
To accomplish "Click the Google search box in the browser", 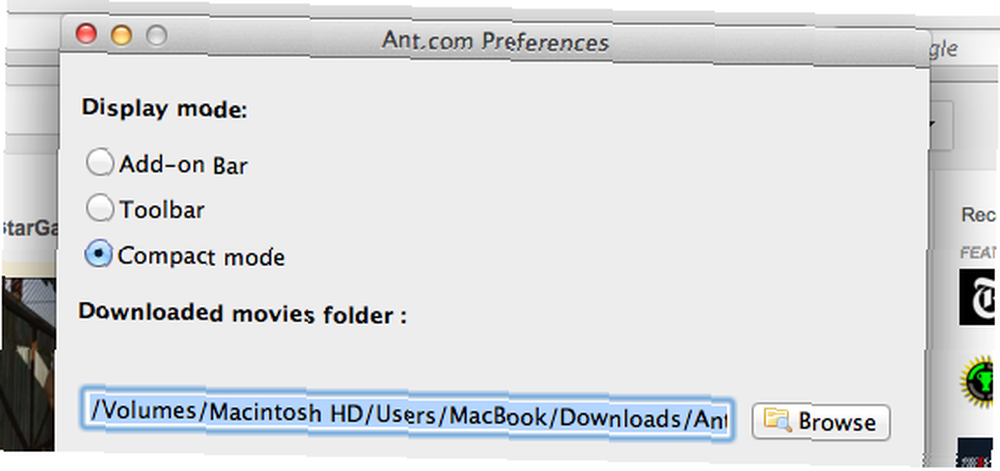I will (945, 49).
